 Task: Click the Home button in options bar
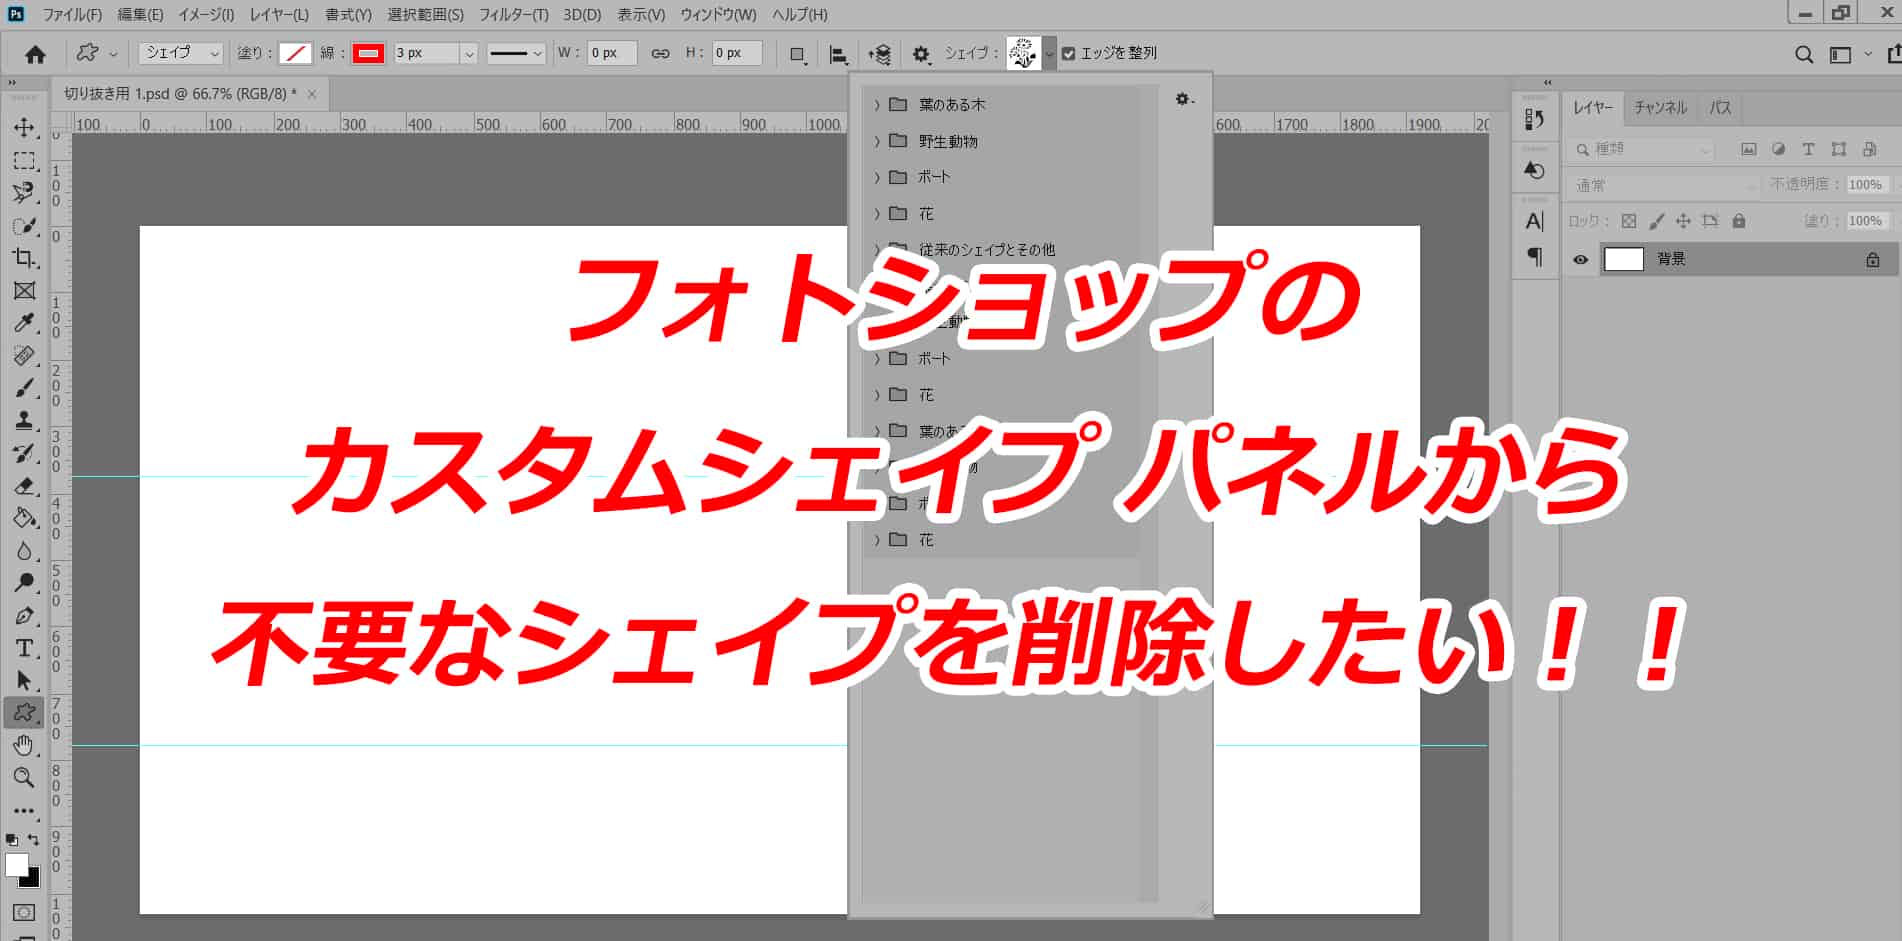[35, 54]
